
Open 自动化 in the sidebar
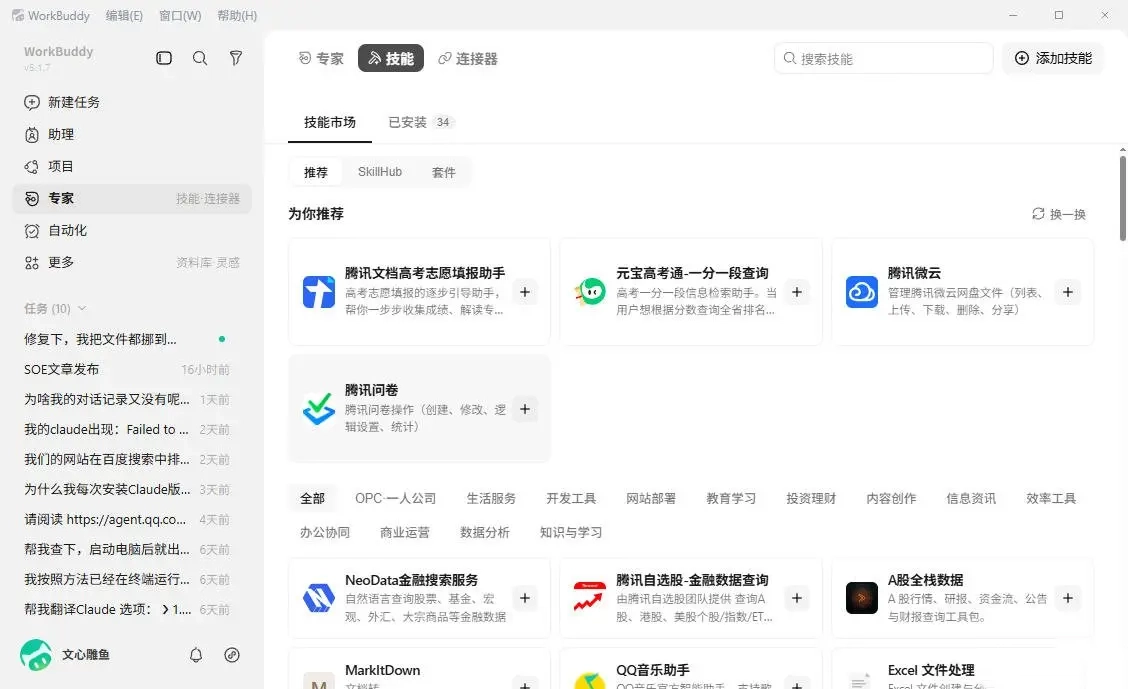coord(132,230)
